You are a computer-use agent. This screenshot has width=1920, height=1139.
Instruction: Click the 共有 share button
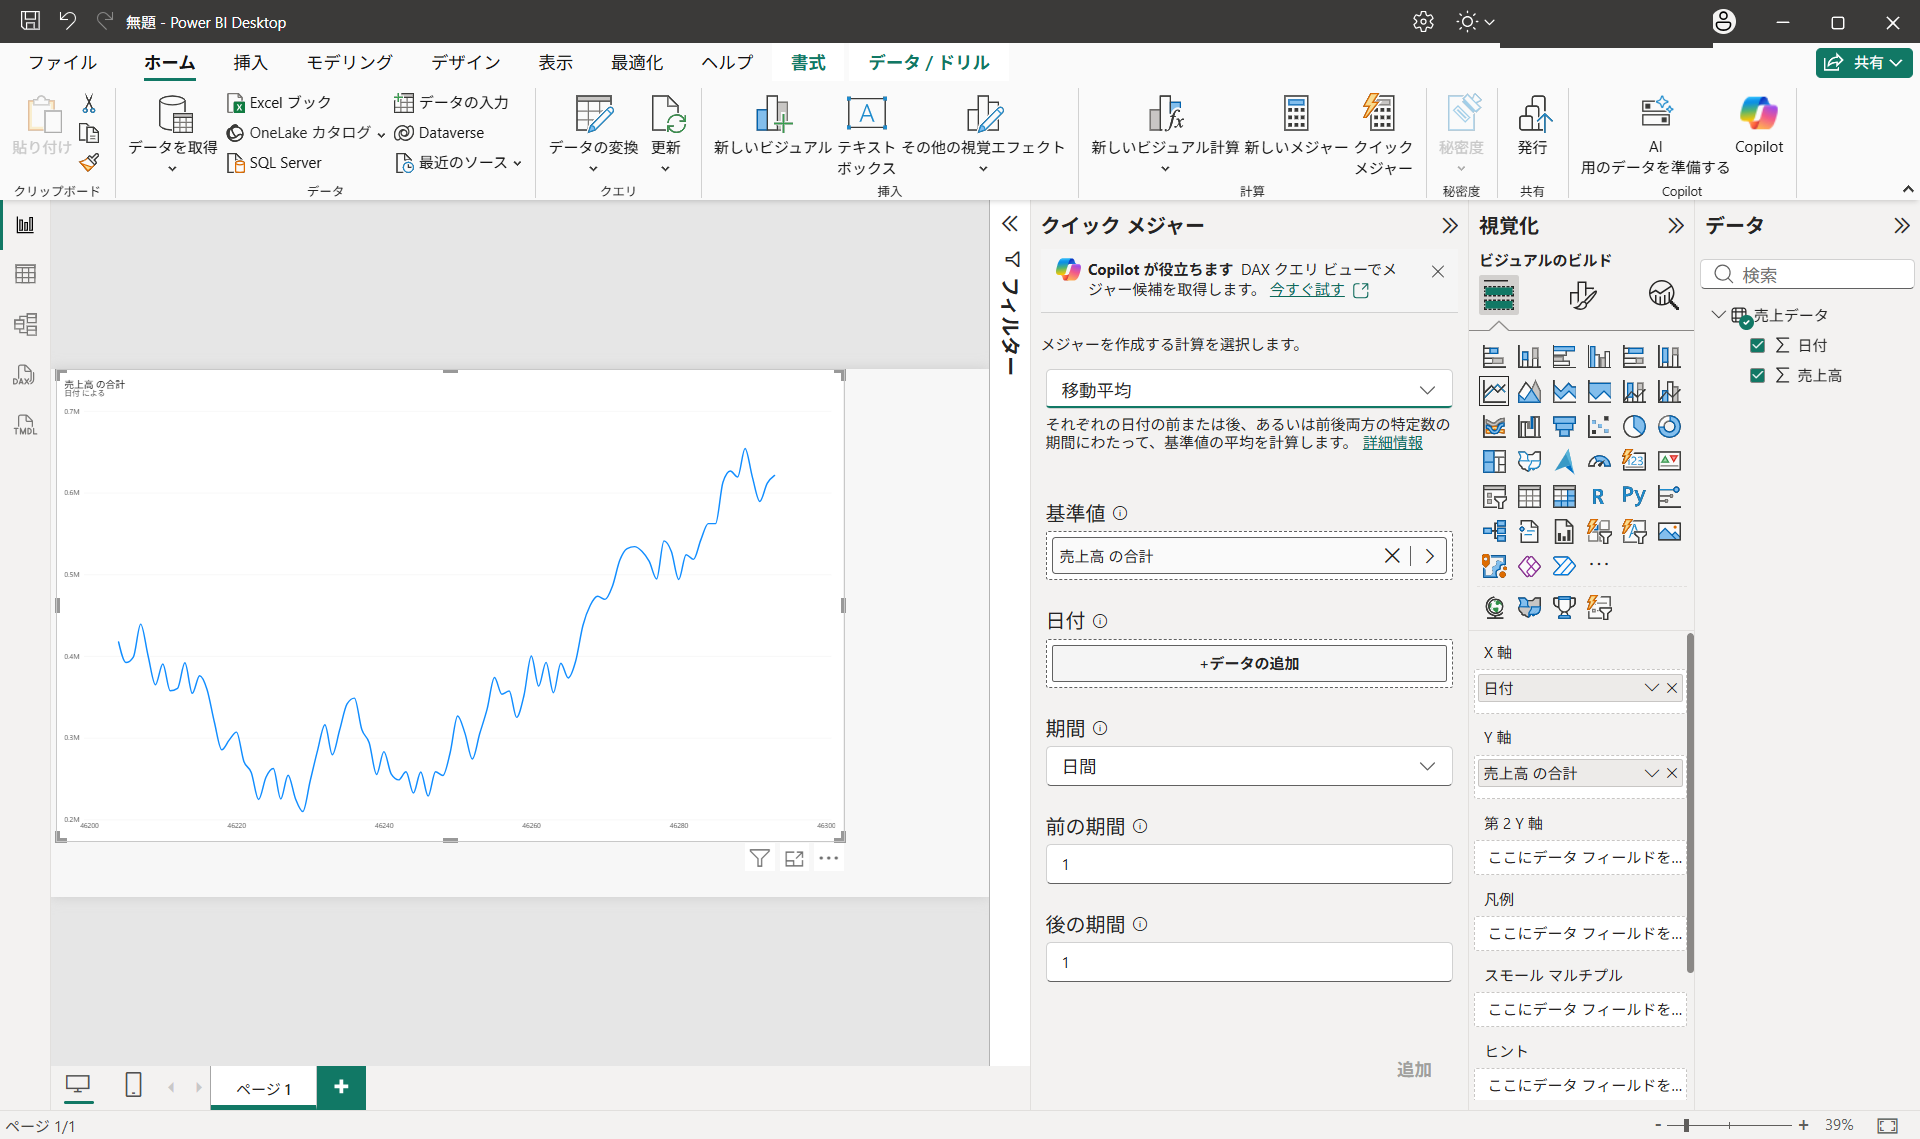click(1864, 62)
